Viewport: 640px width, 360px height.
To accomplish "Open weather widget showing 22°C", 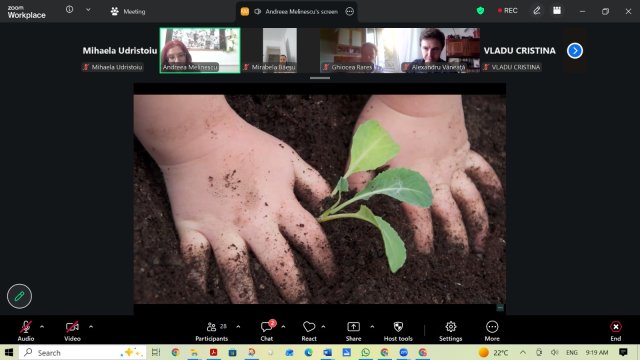I will [494, 352].
